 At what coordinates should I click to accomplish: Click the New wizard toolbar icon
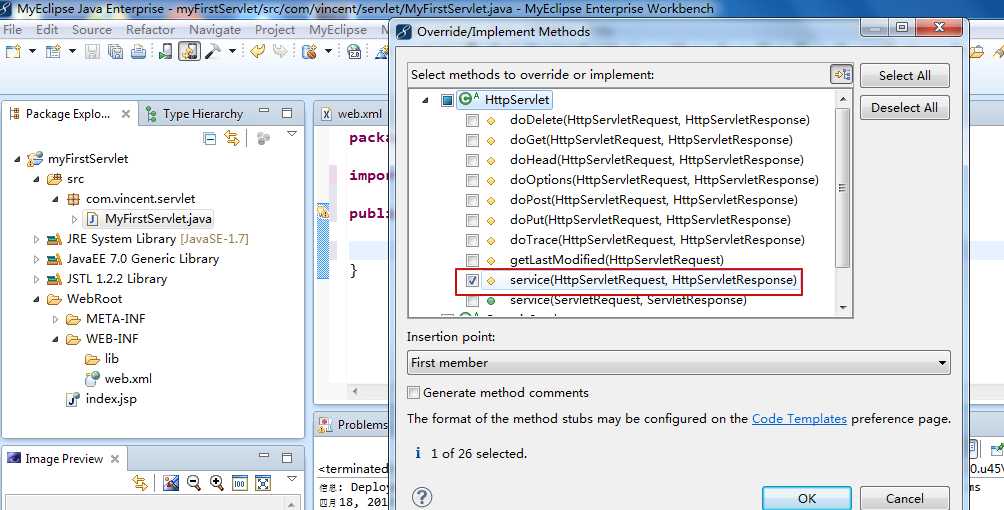13,51
